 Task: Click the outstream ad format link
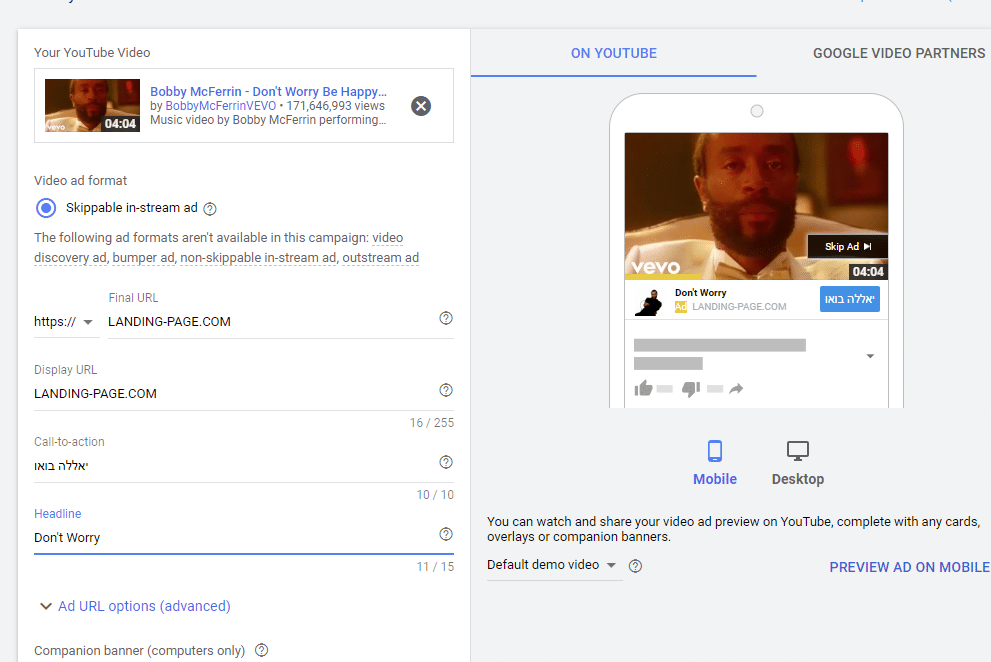coord(380,257)
